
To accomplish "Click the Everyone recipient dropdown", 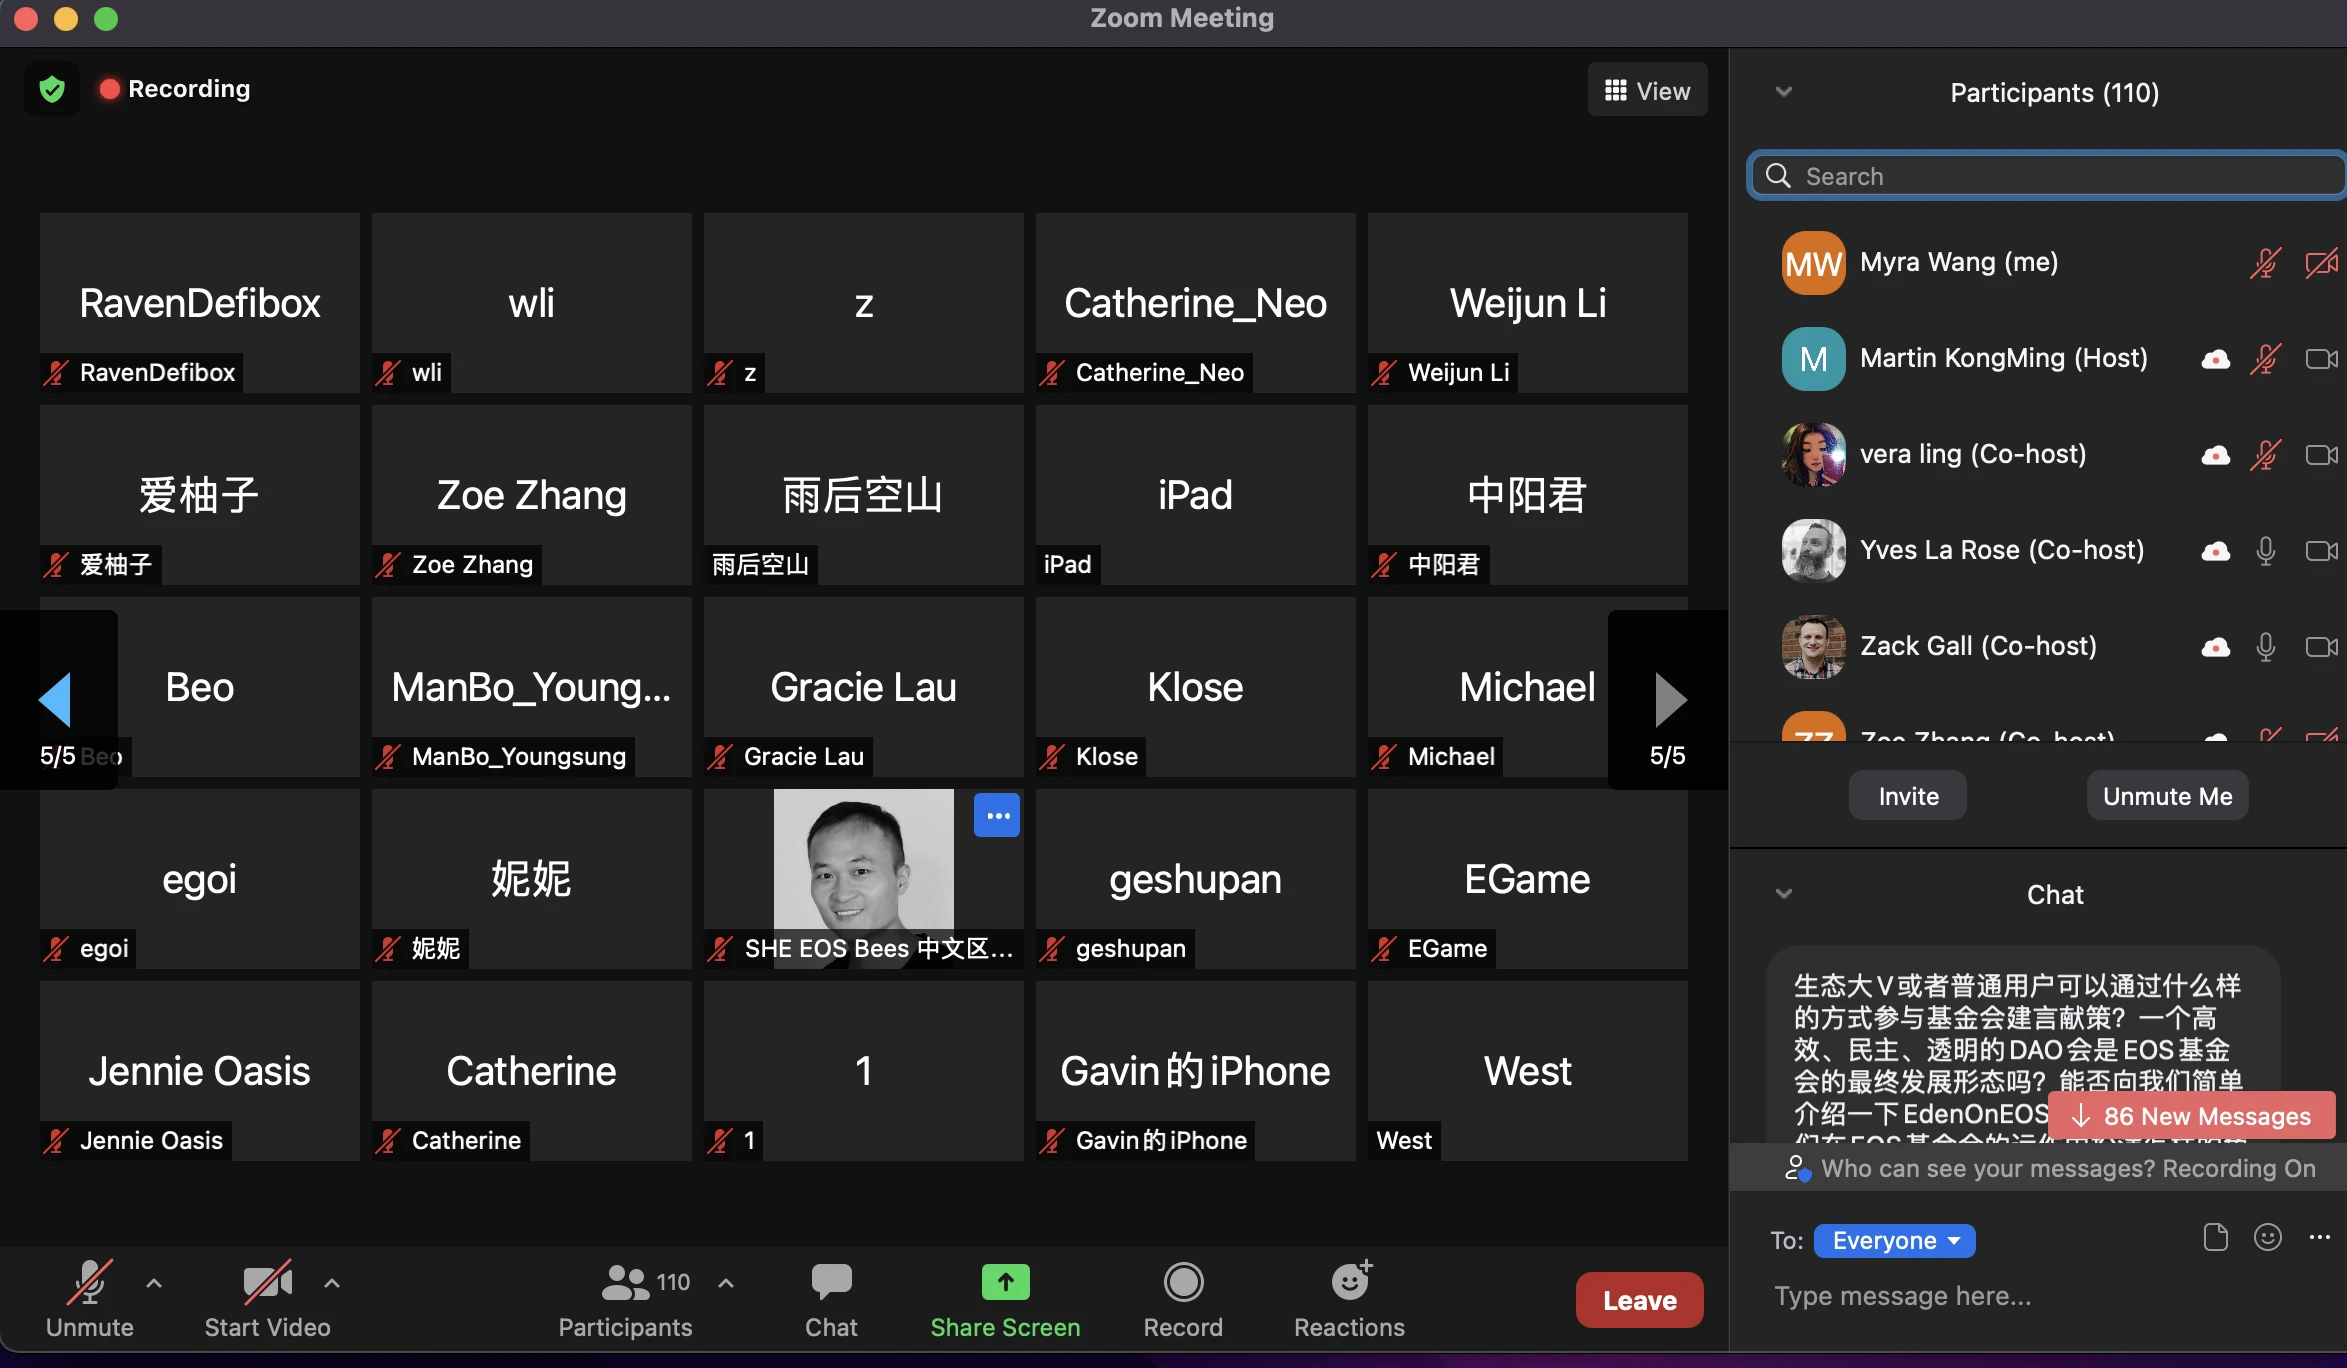I will [x=1893, y=1241].
